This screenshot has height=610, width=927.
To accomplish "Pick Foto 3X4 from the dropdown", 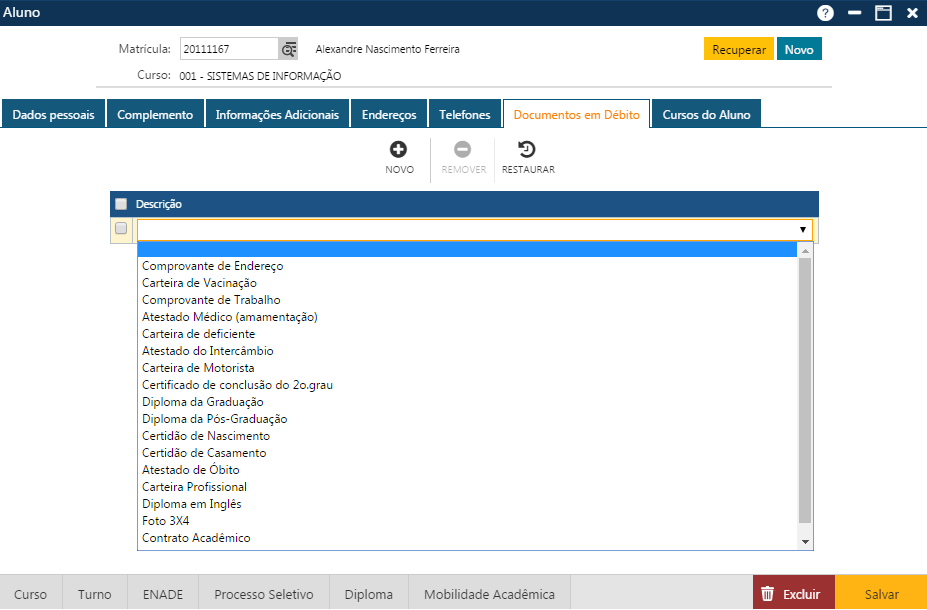I will (166, 521).
